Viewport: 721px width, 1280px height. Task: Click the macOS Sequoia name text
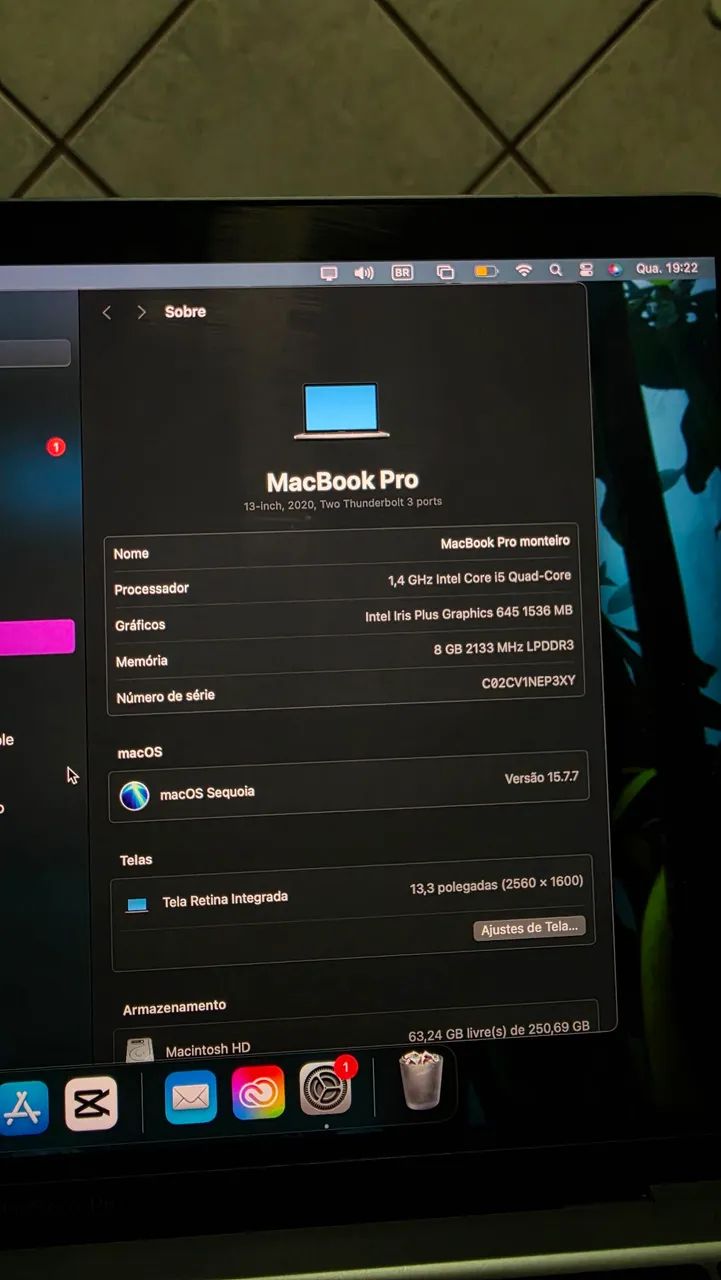click(207, 793)
